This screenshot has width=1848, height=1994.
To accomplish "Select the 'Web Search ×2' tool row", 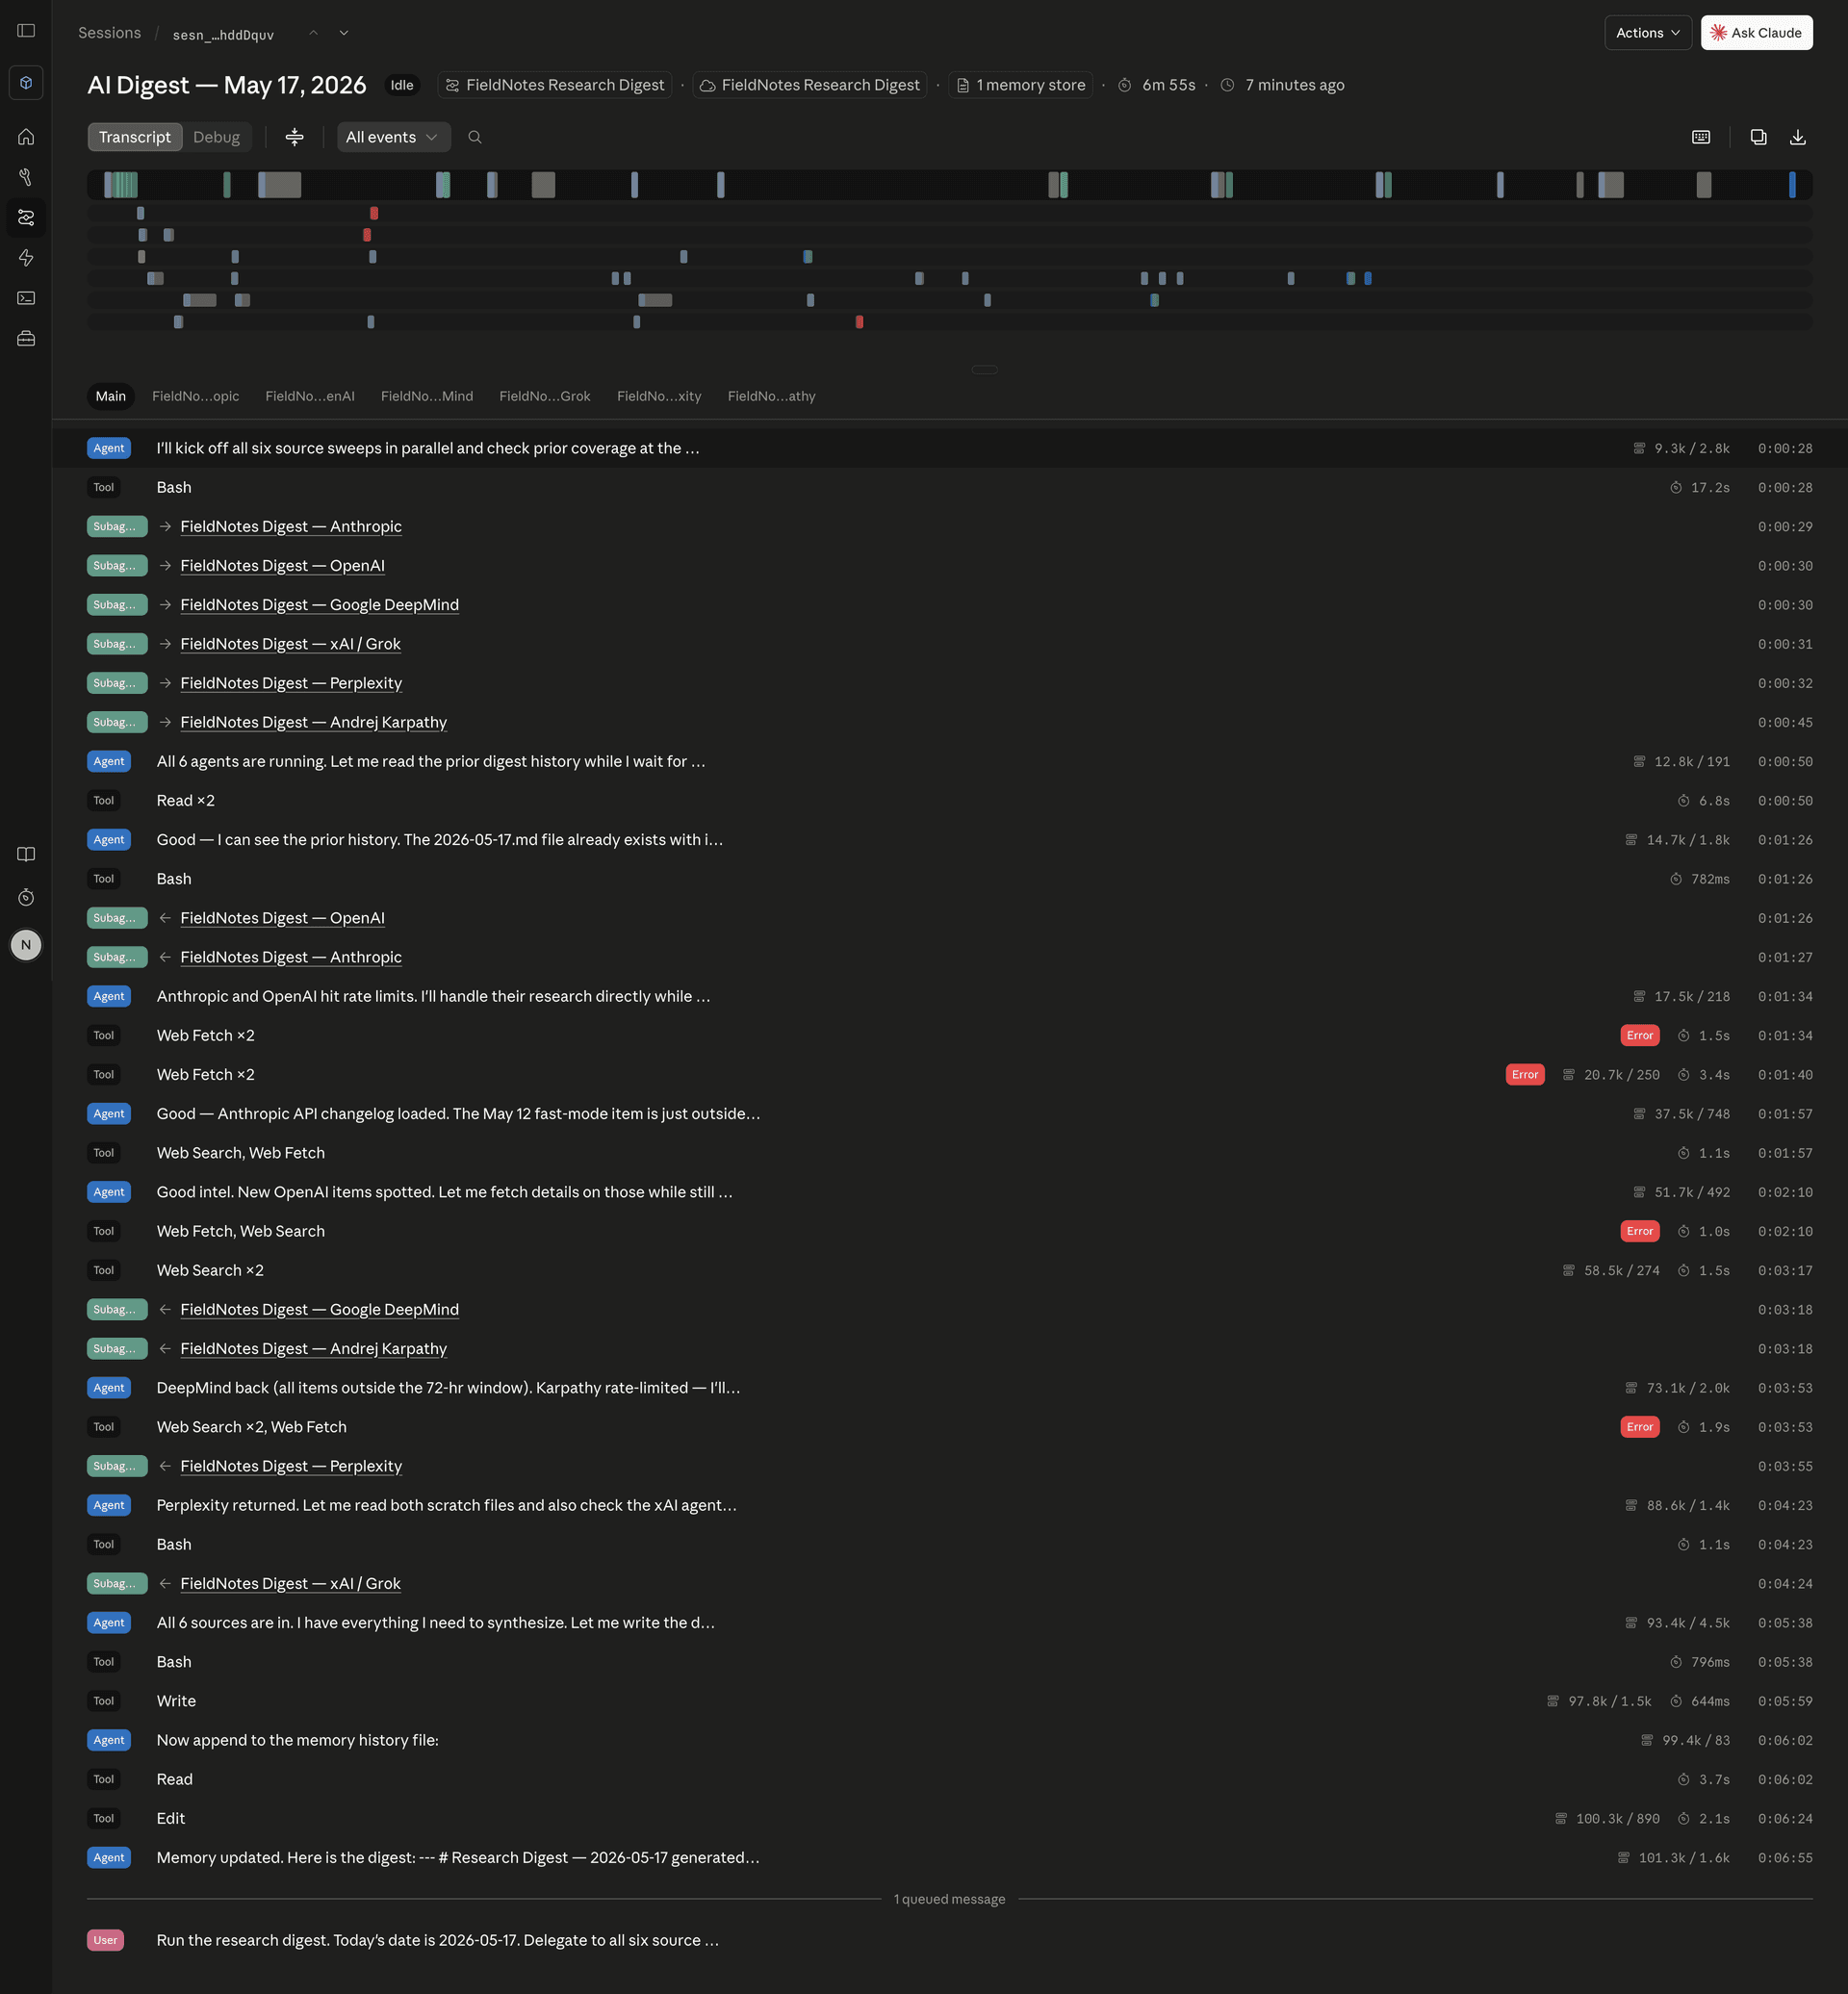I will [949, 1271].
